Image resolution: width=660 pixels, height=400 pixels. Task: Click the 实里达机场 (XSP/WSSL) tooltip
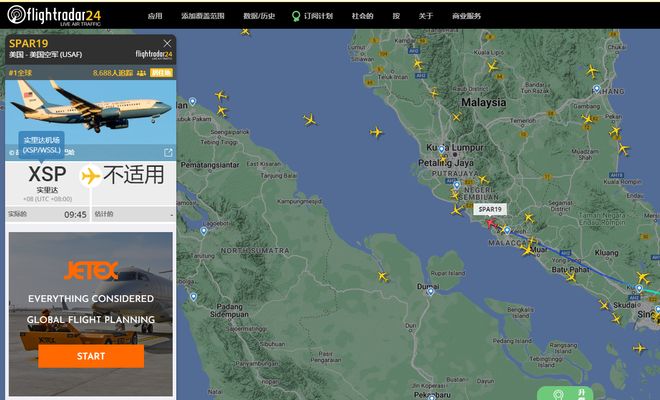41,145
